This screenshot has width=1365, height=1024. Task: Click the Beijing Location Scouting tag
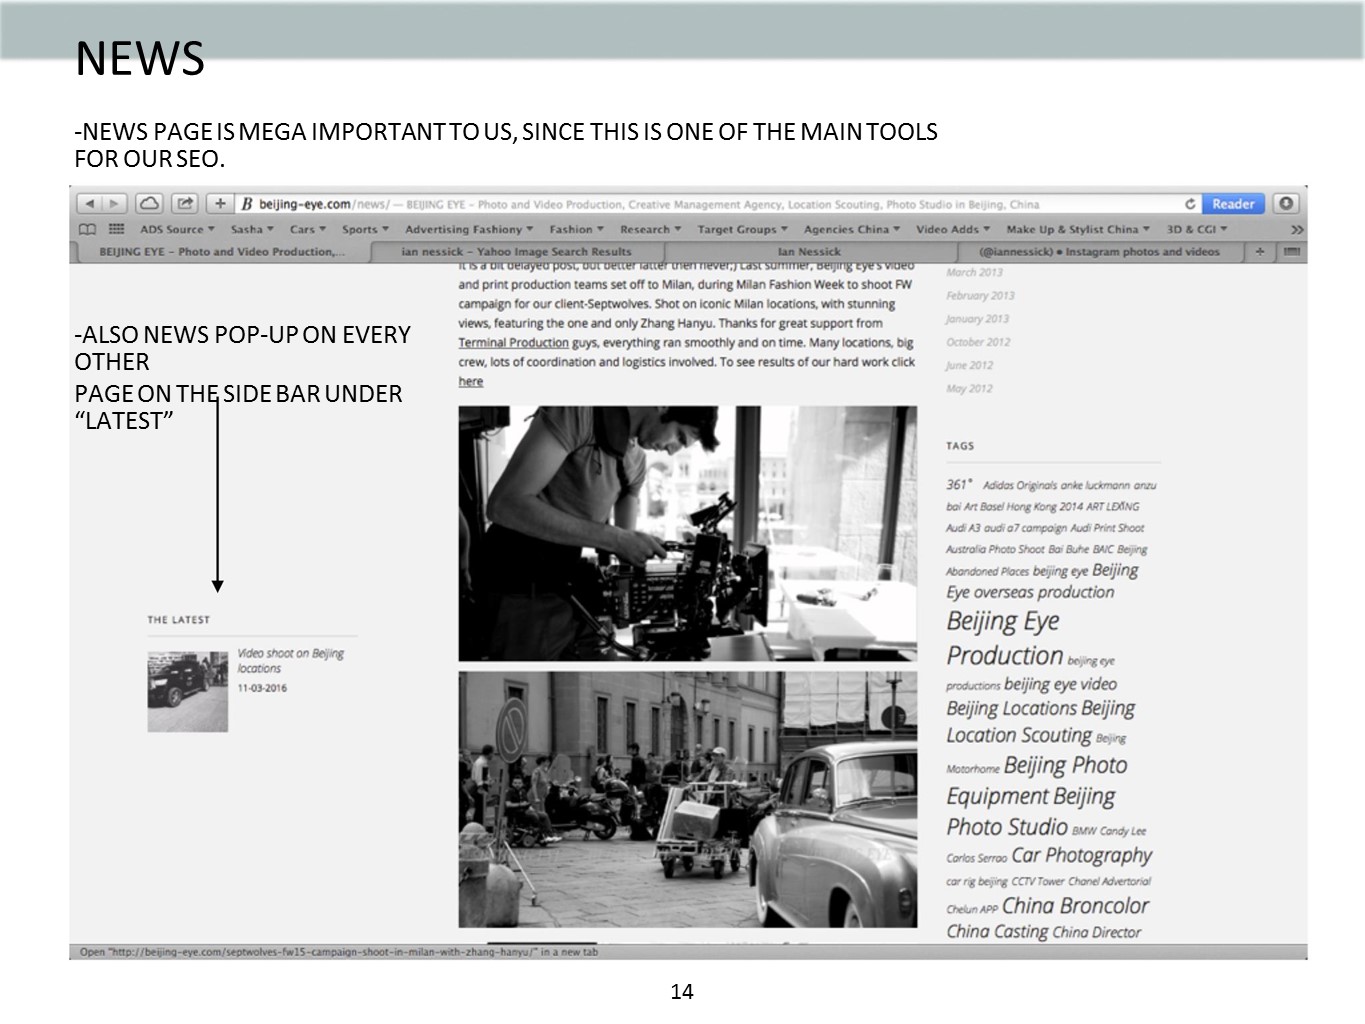pos(1040,722)
